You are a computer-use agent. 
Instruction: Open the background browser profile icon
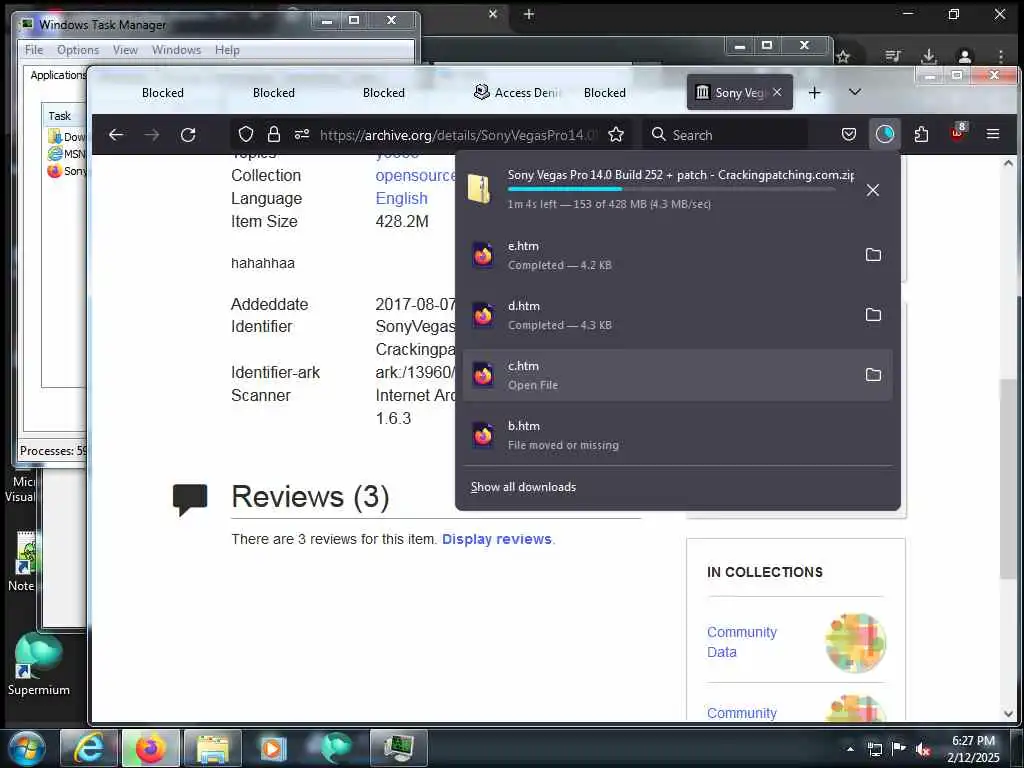pyautogui.click(x=965, y=56)
